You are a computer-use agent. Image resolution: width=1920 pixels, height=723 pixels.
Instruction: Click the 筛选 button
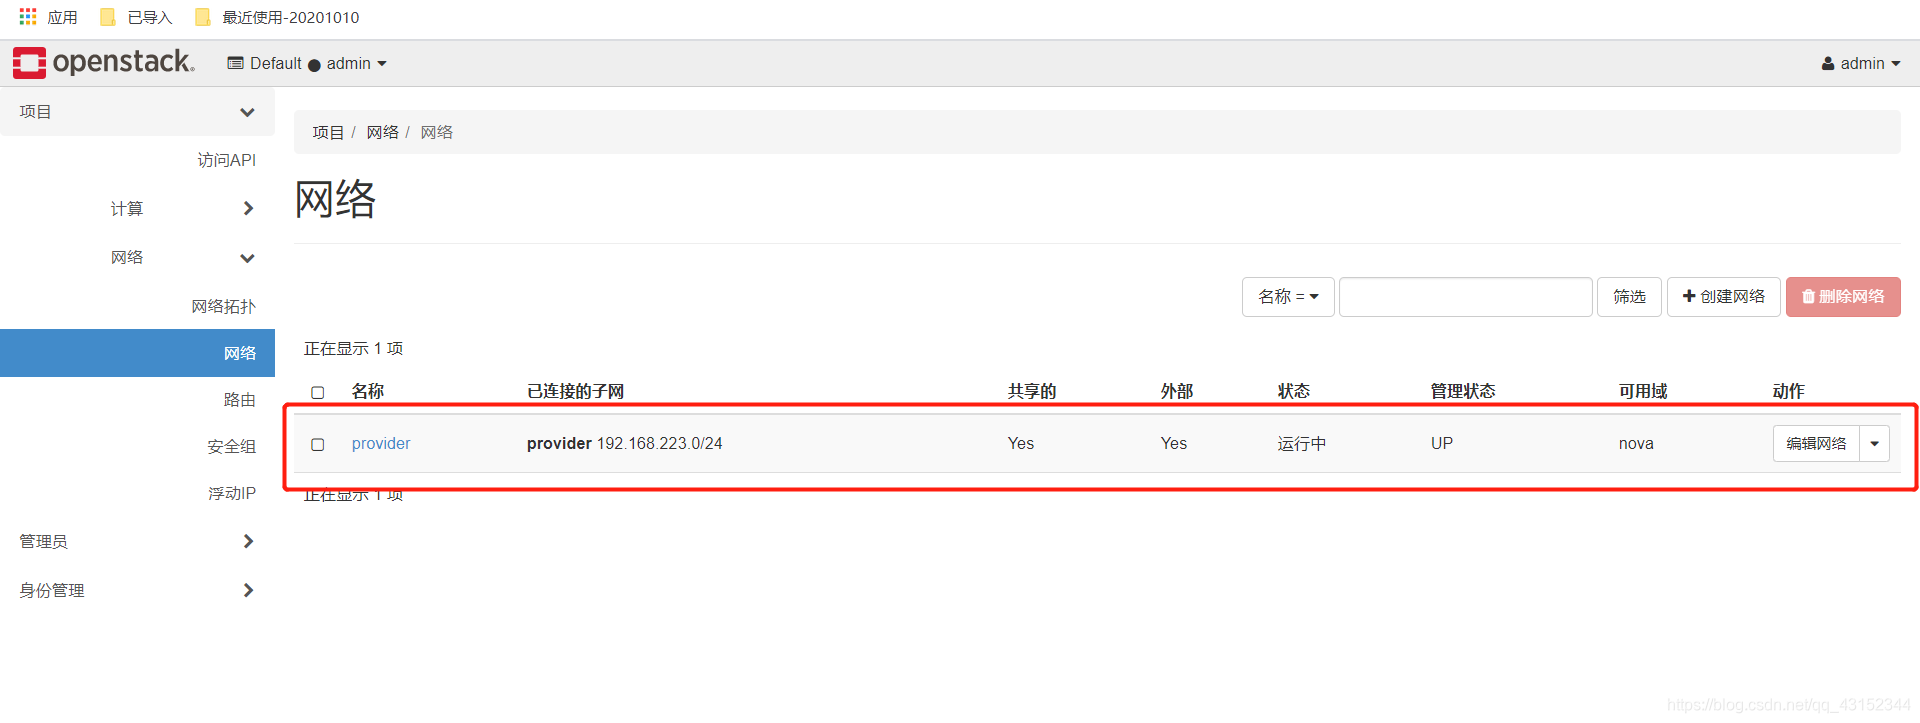tap(1629, 297)
